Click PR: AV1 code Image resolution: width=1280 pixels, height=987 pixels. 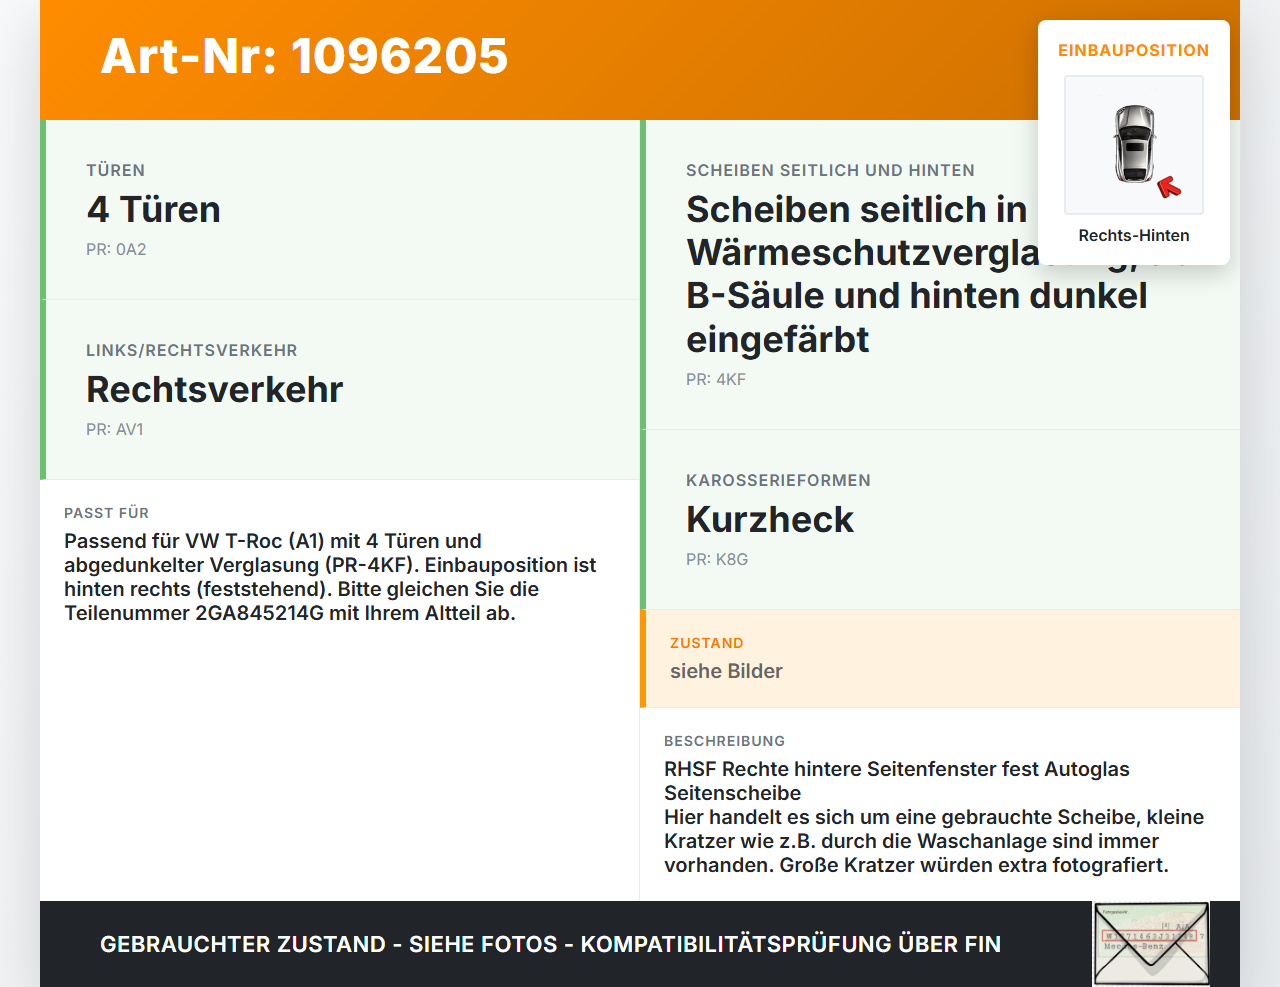coord(115,429)
